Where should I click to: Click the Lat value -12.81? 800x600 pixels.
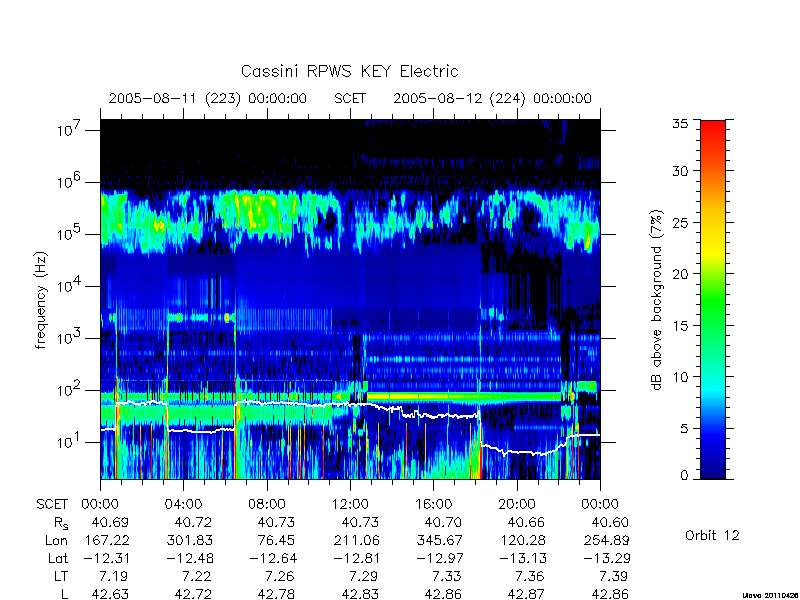pos(356,558)
